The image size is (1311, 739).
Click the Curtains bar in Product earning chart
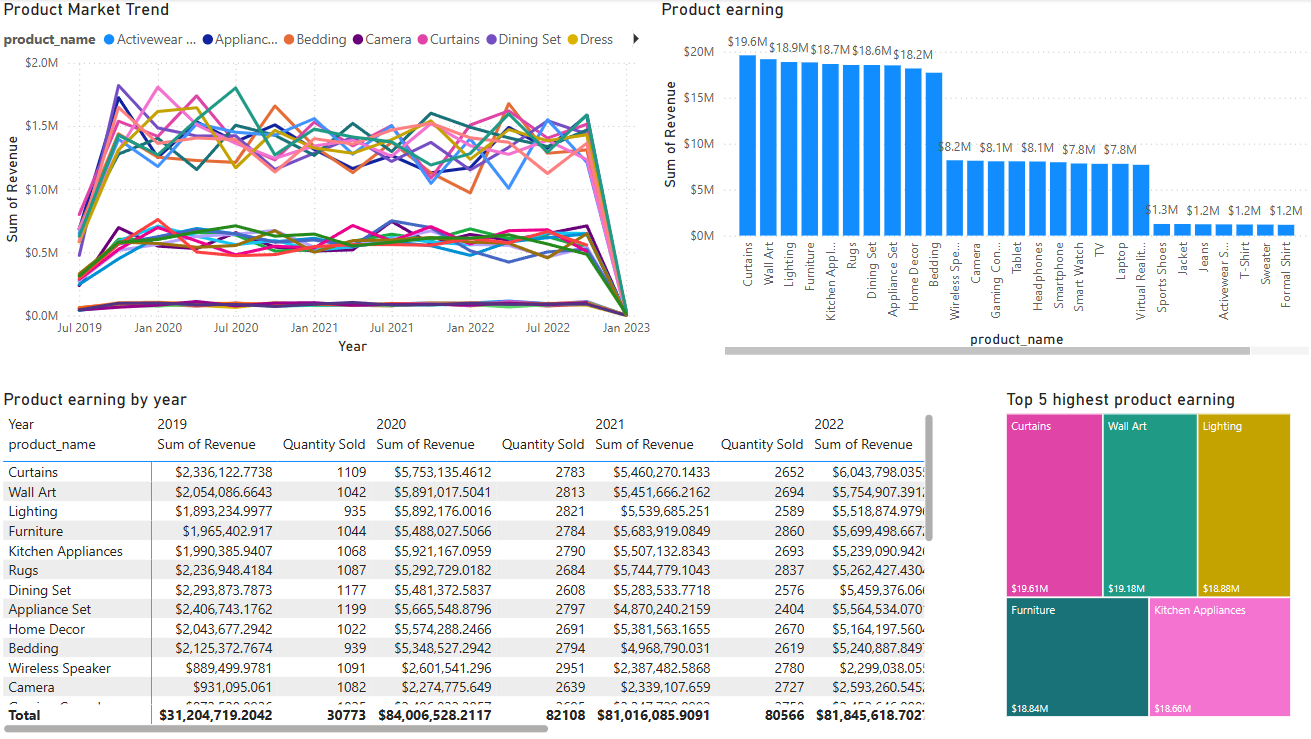point(748,170)
